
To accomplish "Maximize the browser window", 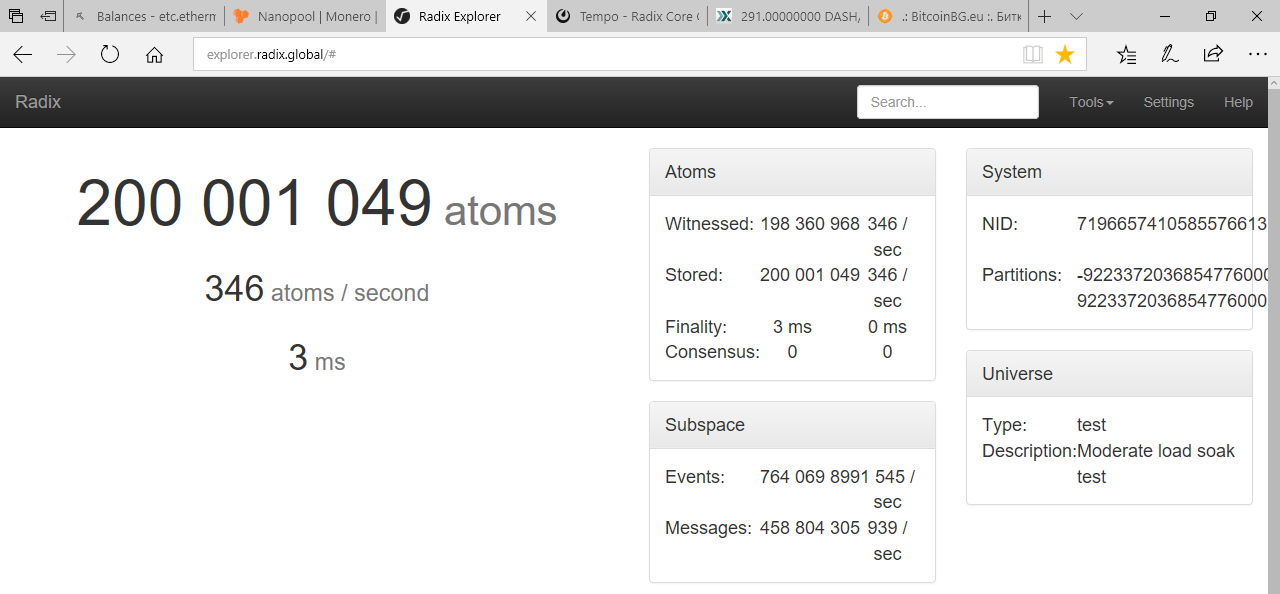I will 1211,16.
